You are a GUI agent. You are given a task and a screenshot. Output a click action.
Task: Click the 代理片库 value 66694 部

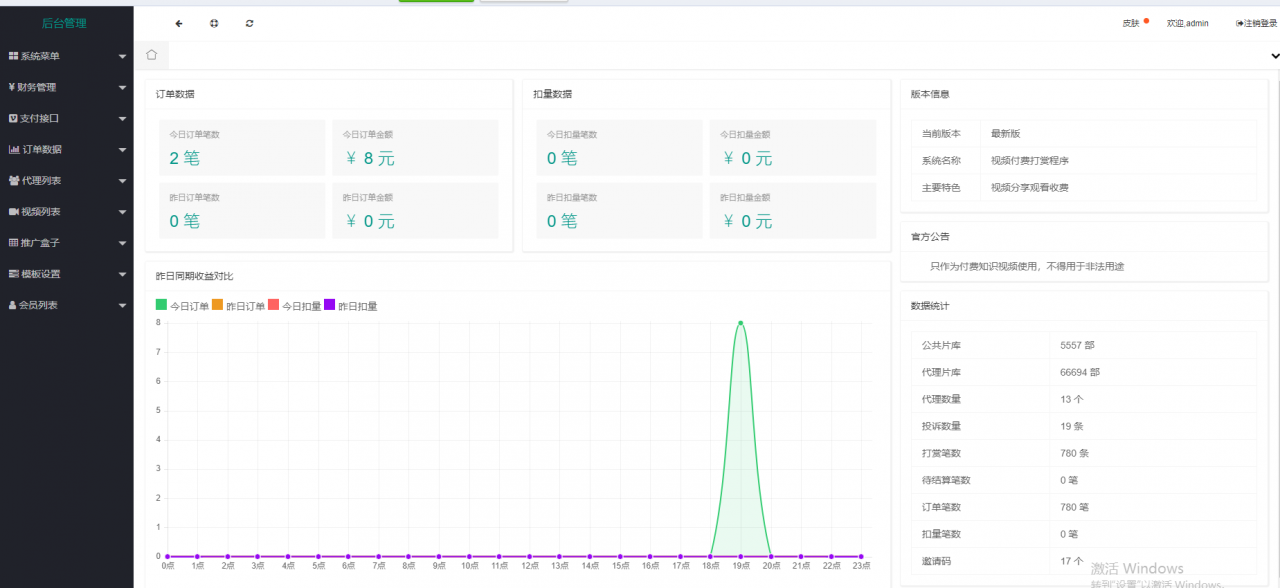click(1080, 372)
